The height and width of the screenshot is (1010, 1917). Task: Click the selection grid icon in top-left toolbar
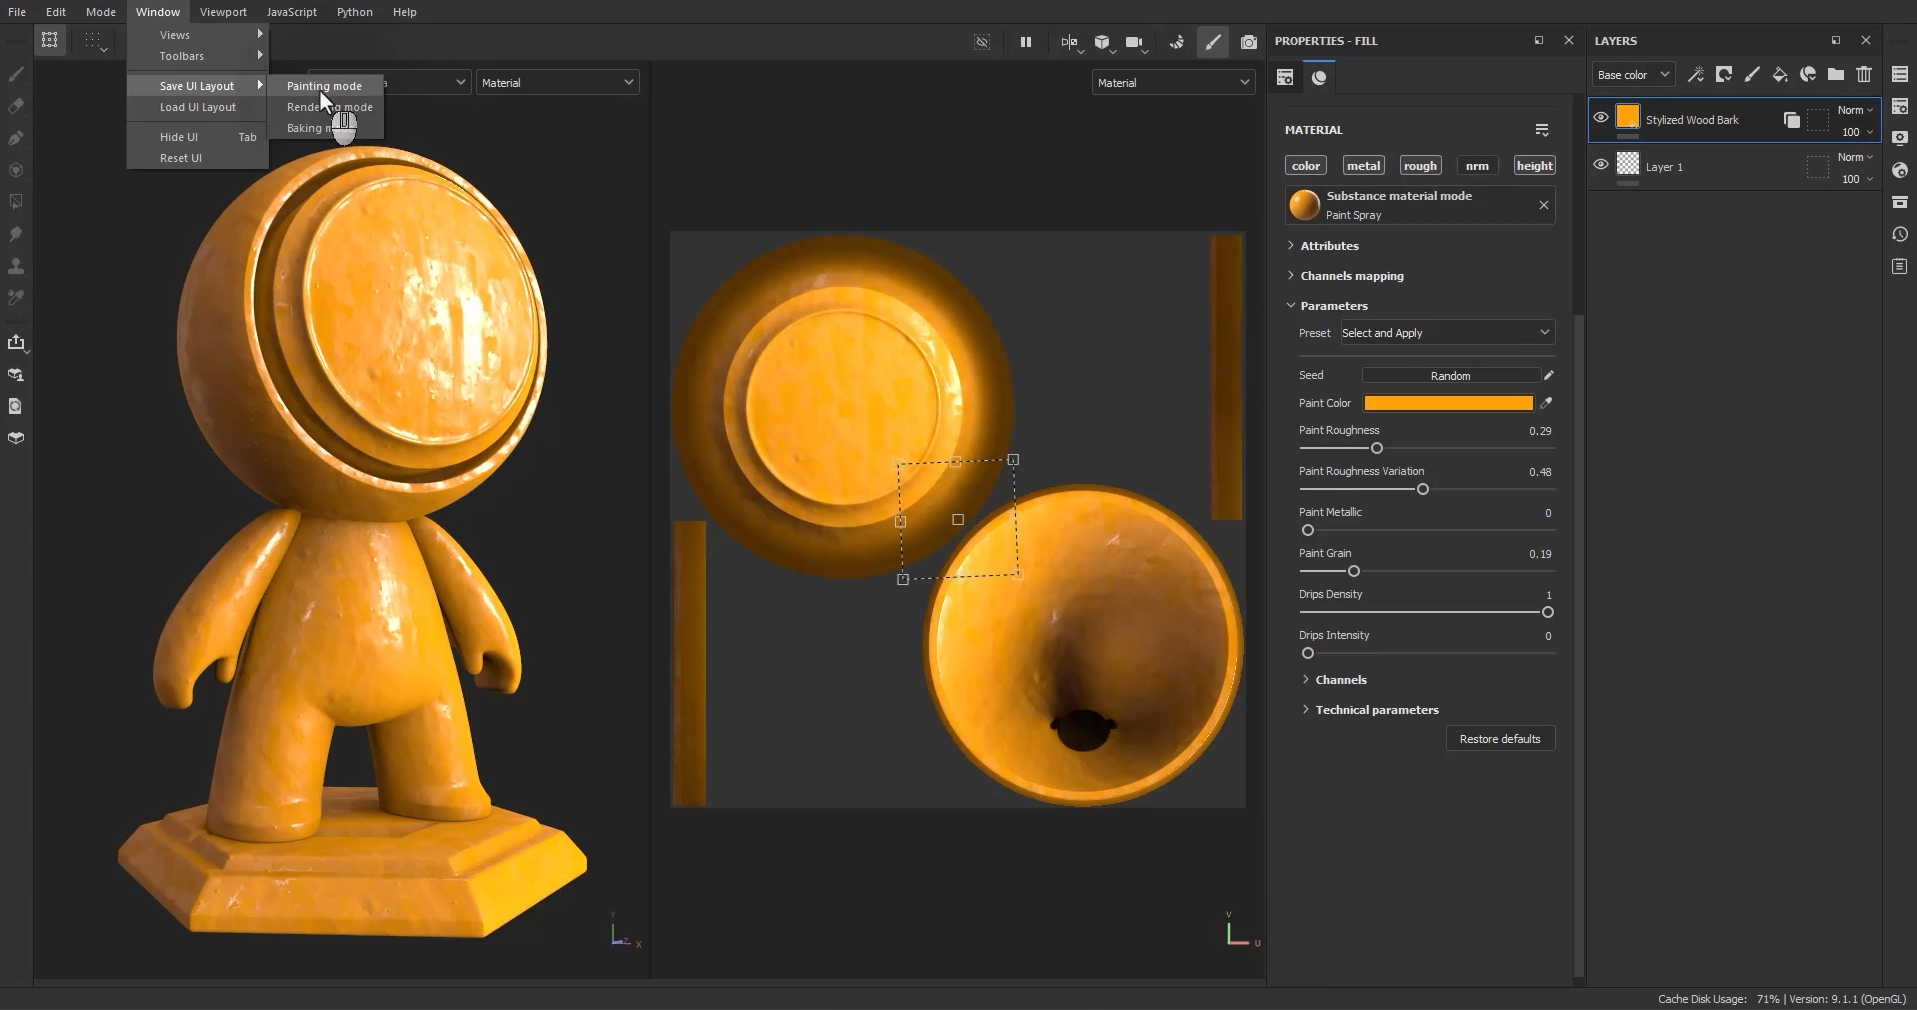tap(49, 41)
